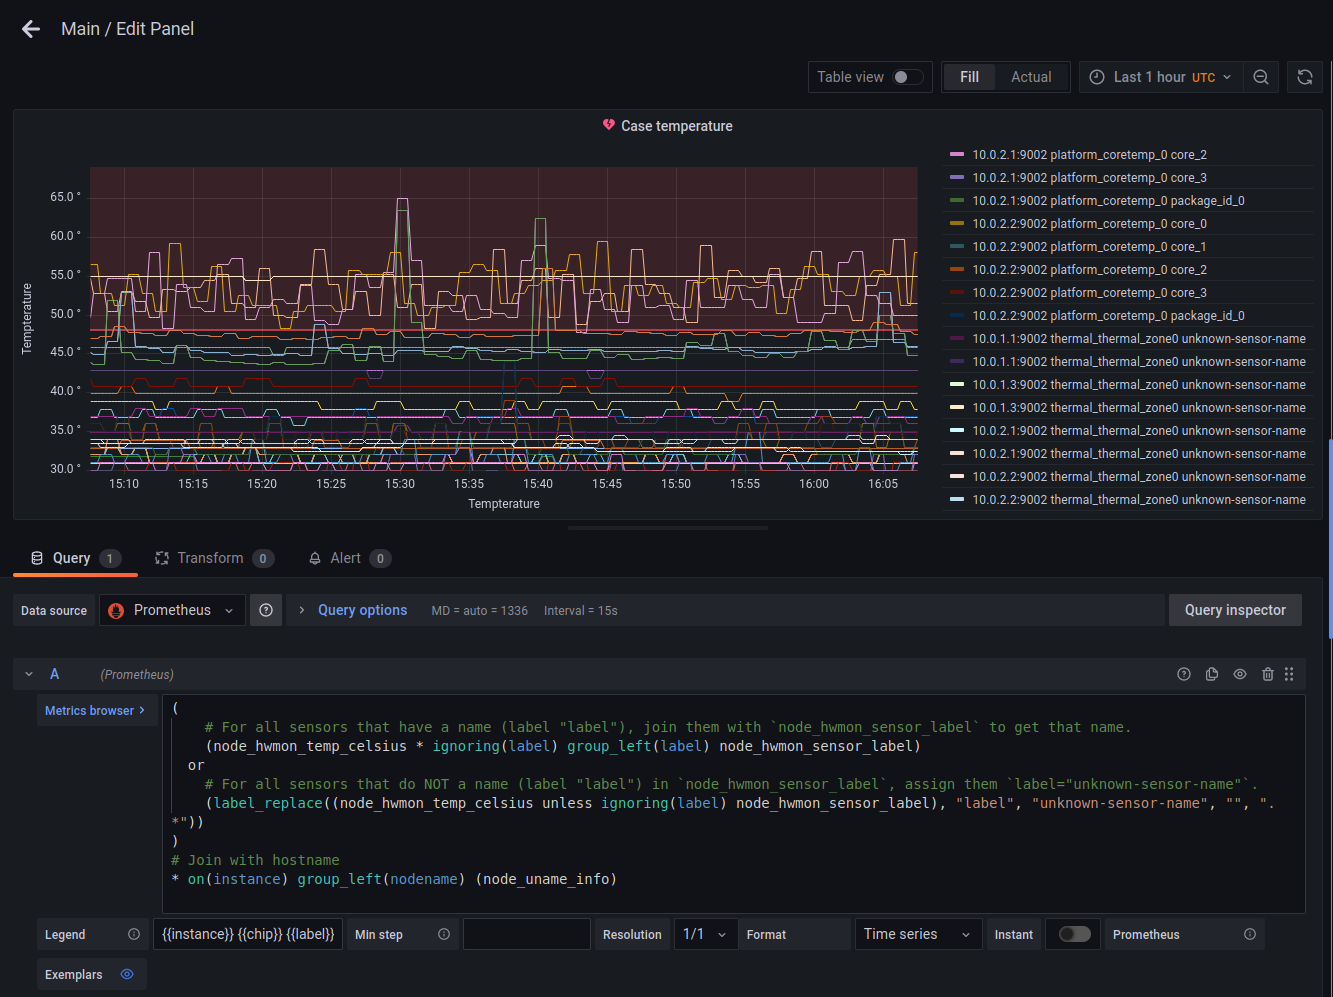Click the zoom out time range icon
This screenshot has height=997, width=1333.
coord(1261,77)
